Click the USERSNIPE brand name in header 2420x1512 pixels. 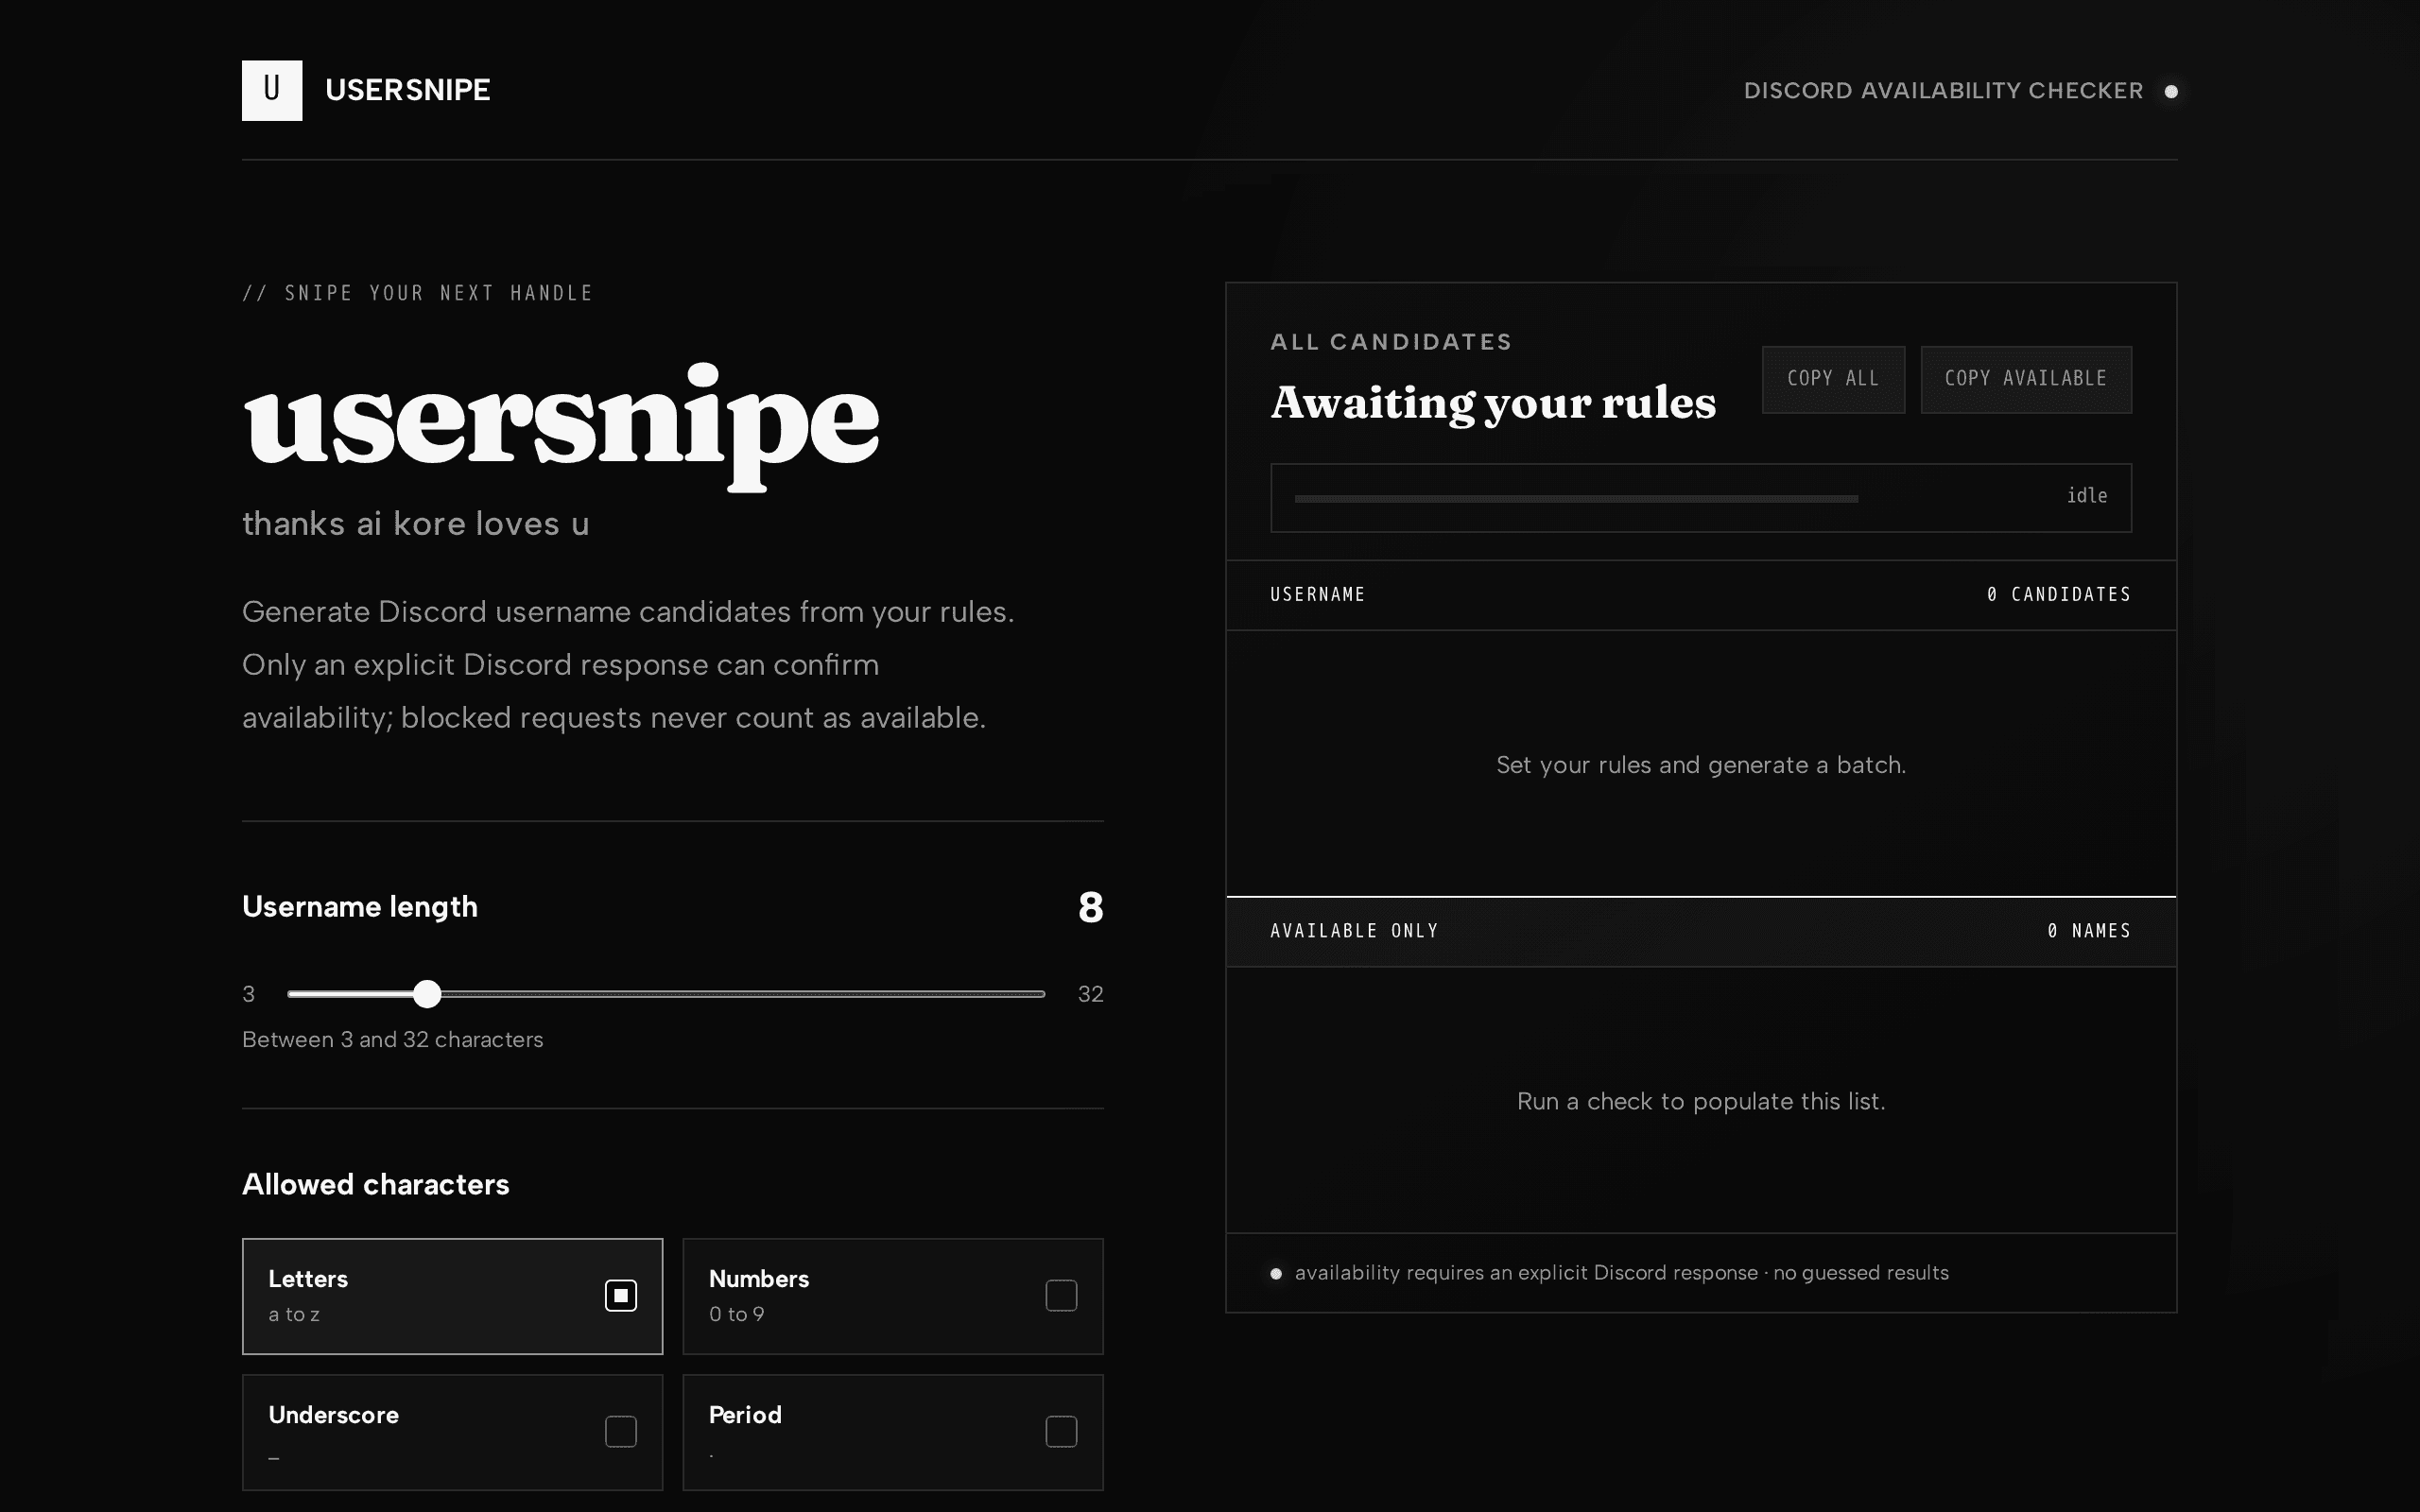point(408,90)
